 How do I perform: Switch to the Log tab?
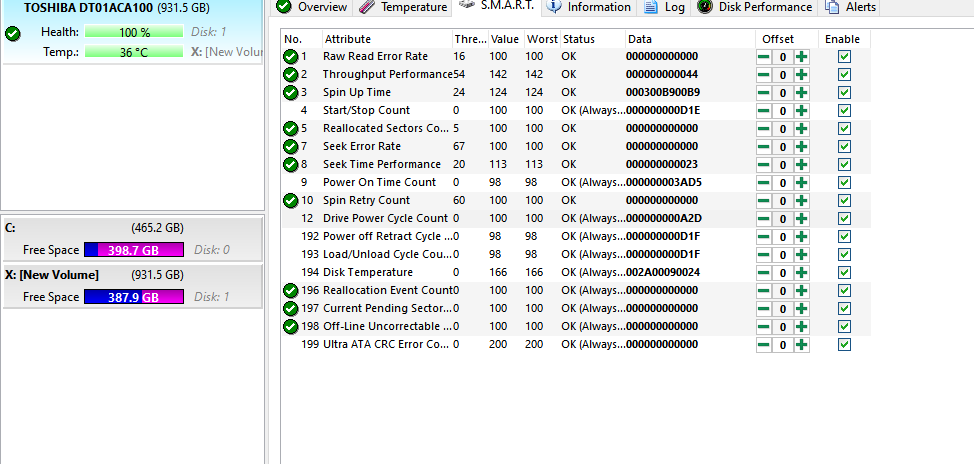pyautogui.click(x=664, y=7)
